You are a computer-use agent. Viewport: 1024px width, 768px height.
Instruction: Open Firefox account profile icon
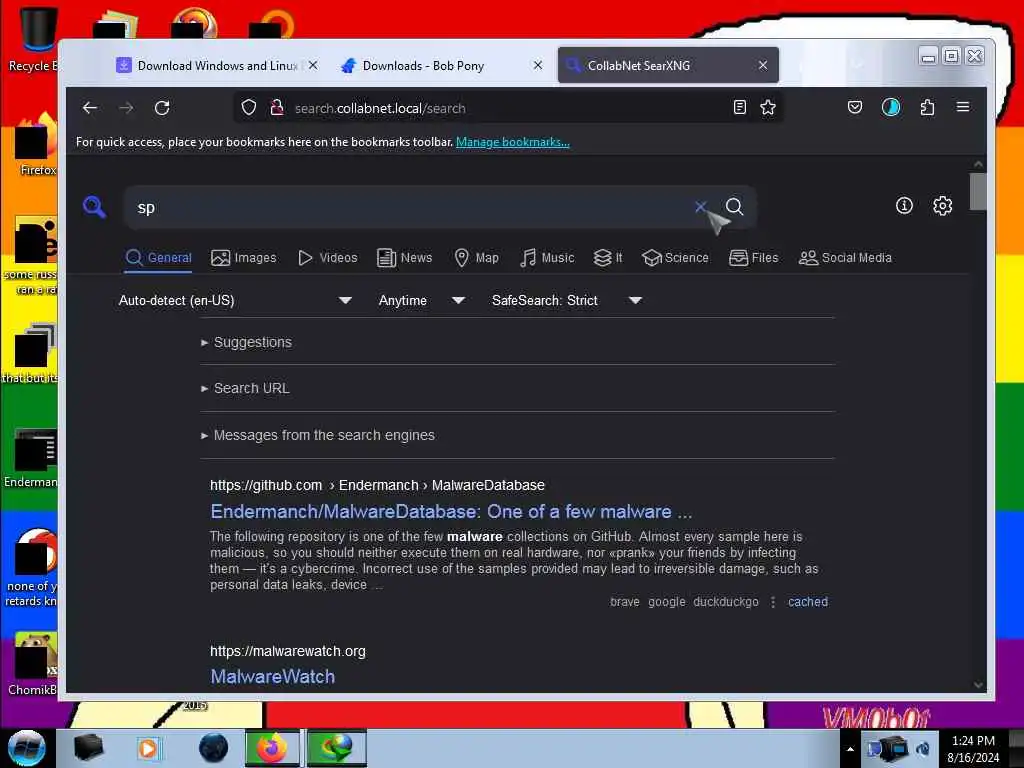[891, 108]
